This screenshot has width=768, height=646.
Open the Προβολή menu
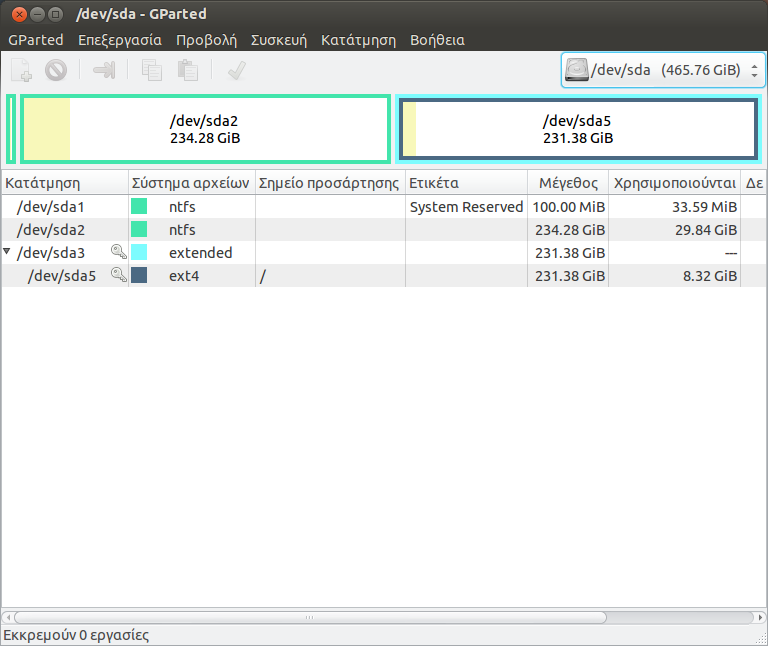[x=206, y=40]
